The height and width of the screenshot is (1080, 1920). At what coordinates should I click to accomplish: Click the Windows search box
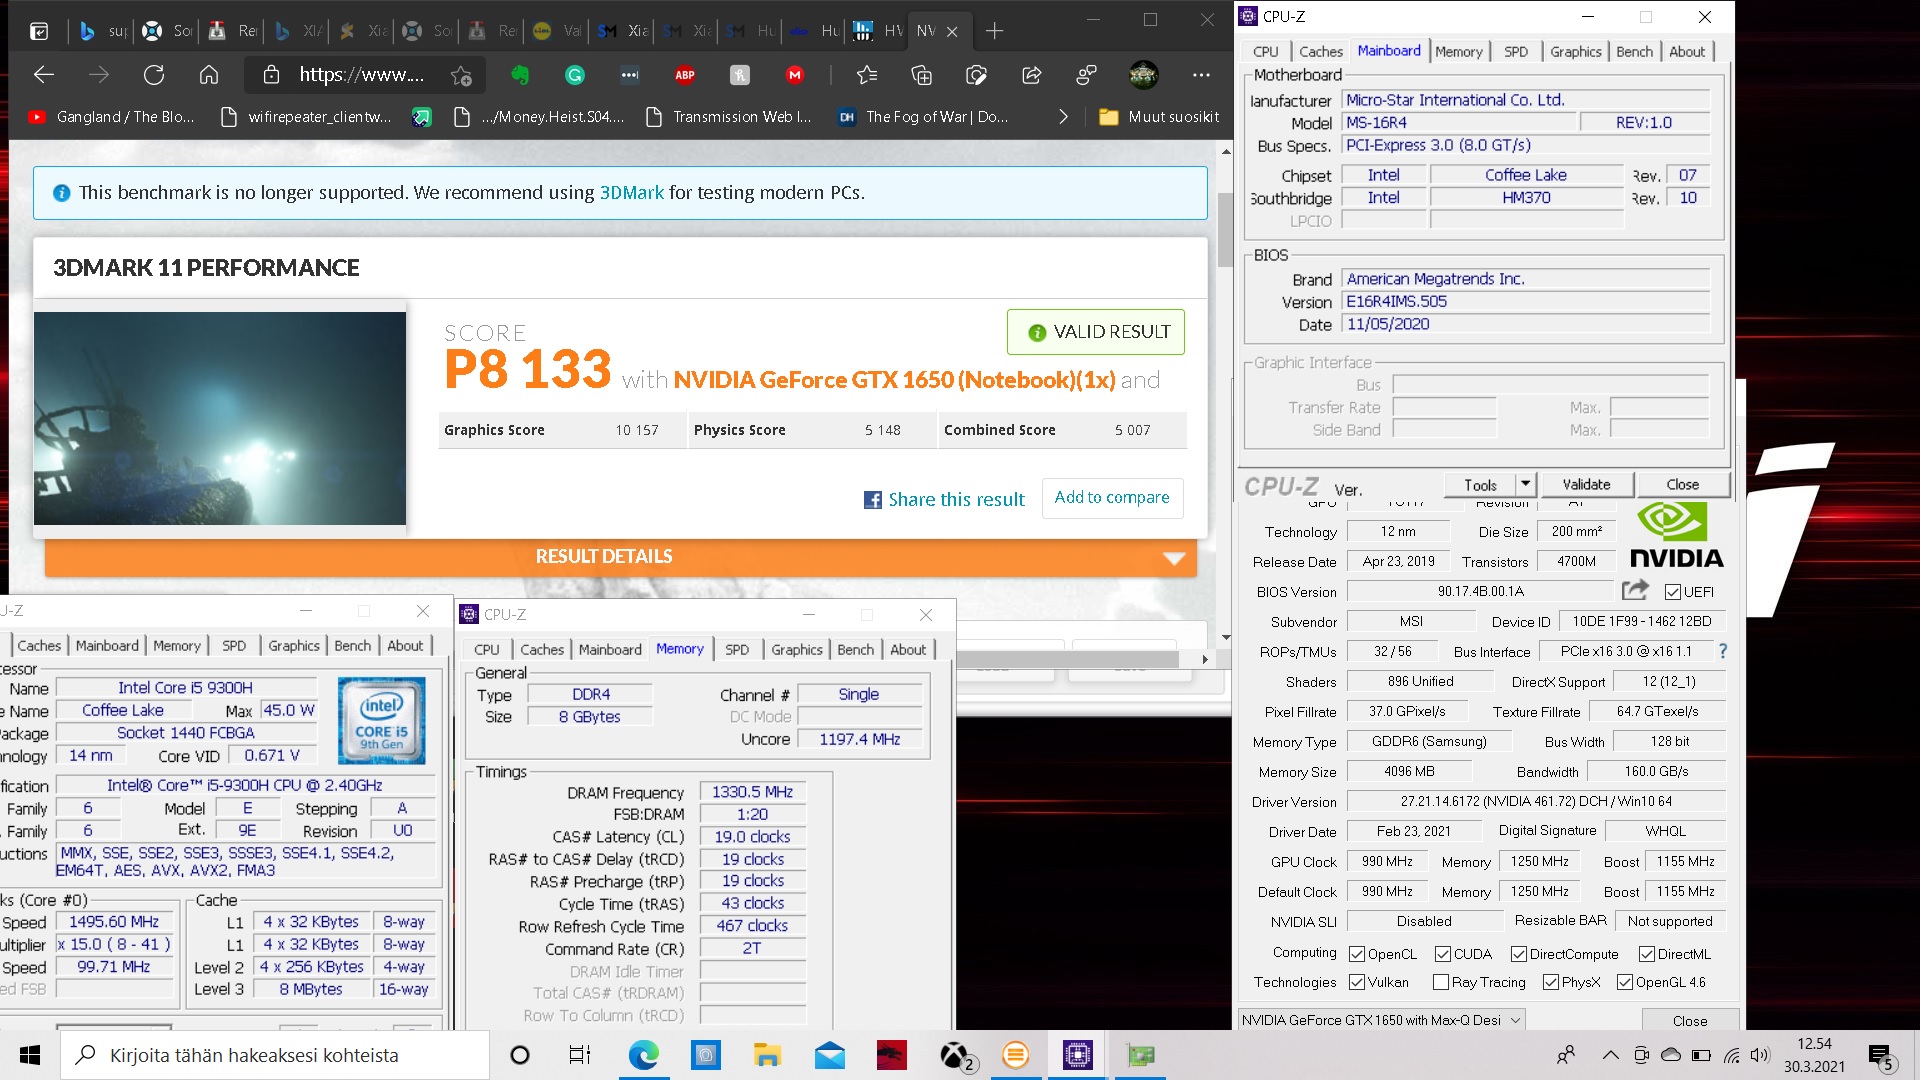275,1055
